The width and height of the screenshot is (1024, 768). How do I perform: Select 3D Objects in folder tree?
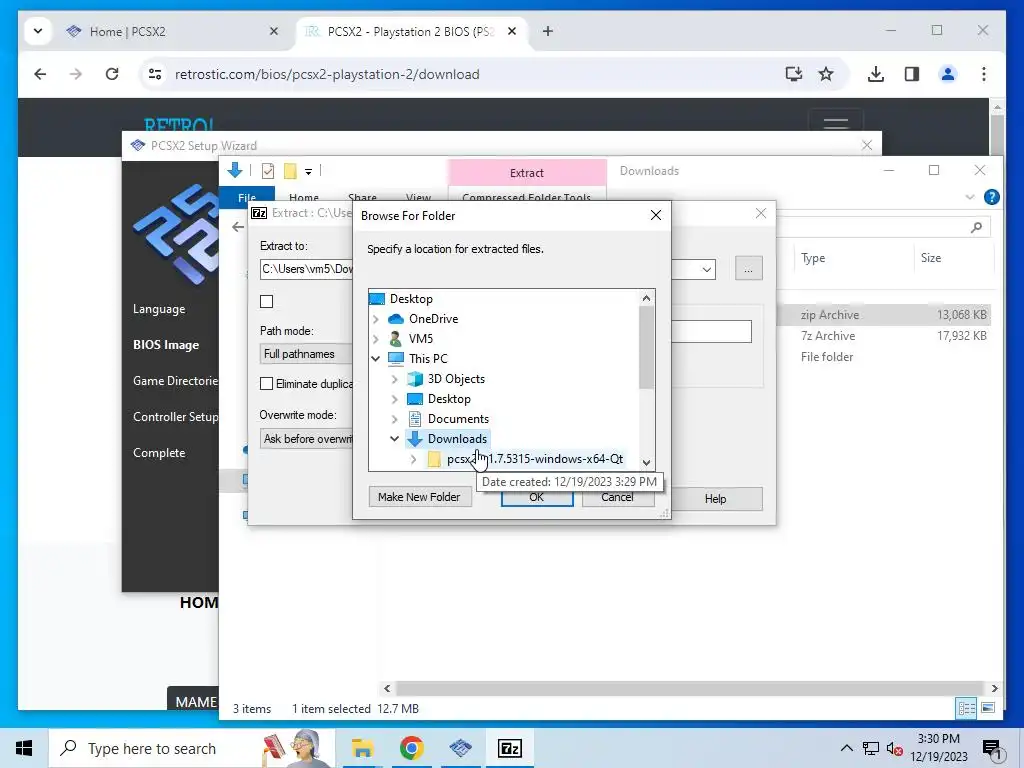tap(456, 379)
